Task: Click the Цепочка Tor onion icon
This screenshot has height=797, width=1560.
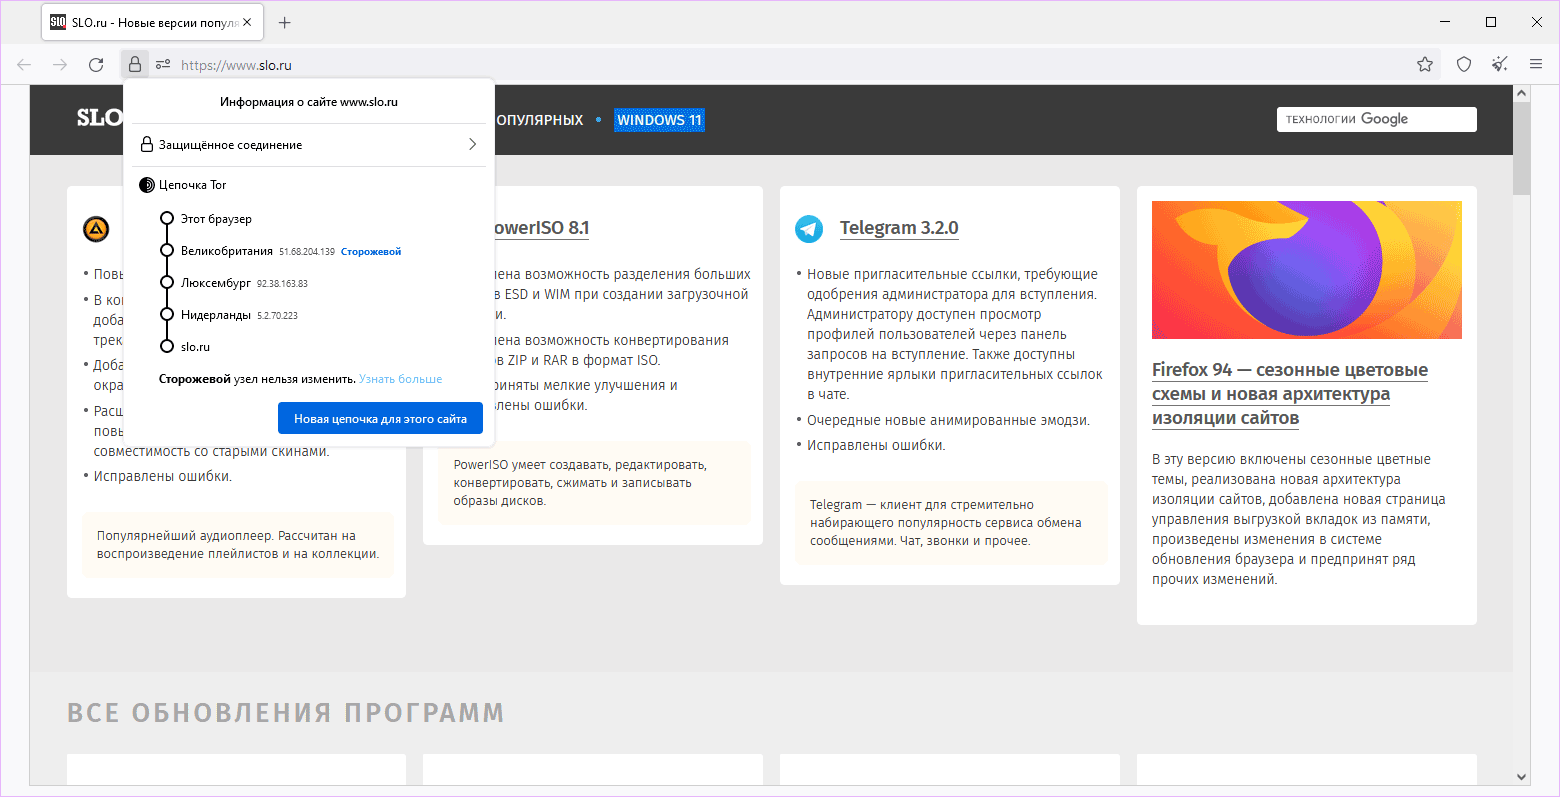Action: (x=147, y=185)
